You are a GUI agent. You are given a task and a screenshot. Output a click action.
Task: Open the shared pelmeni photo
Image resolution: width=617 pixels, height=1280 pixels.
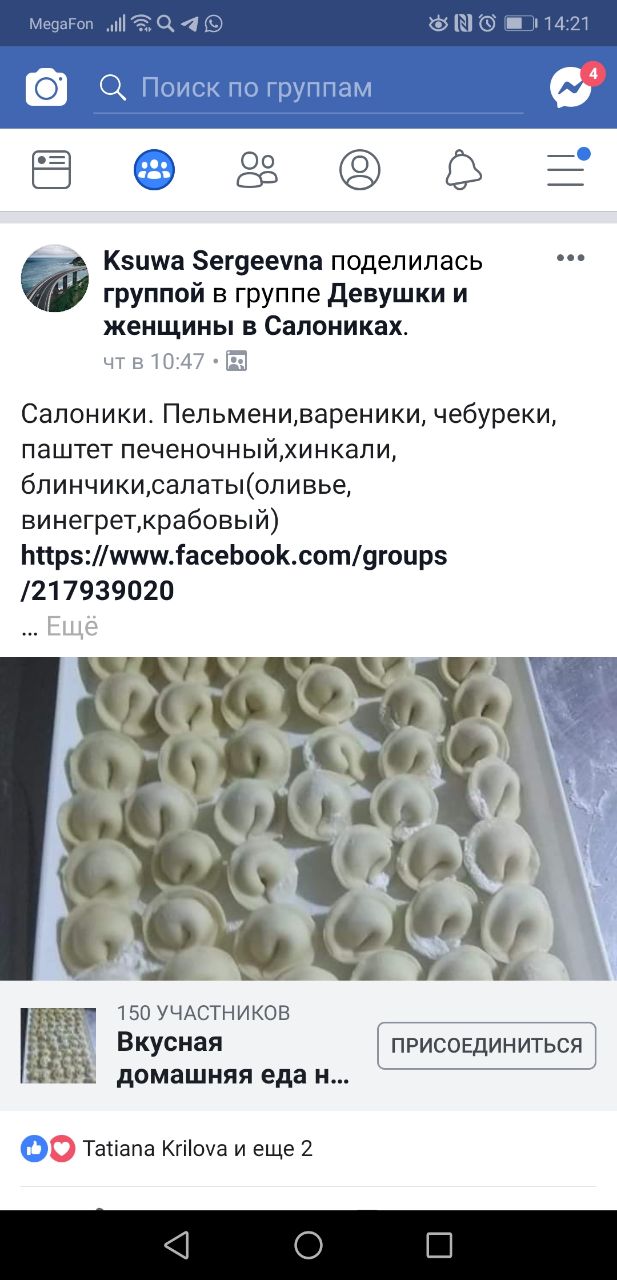click(x=308, y=818)
